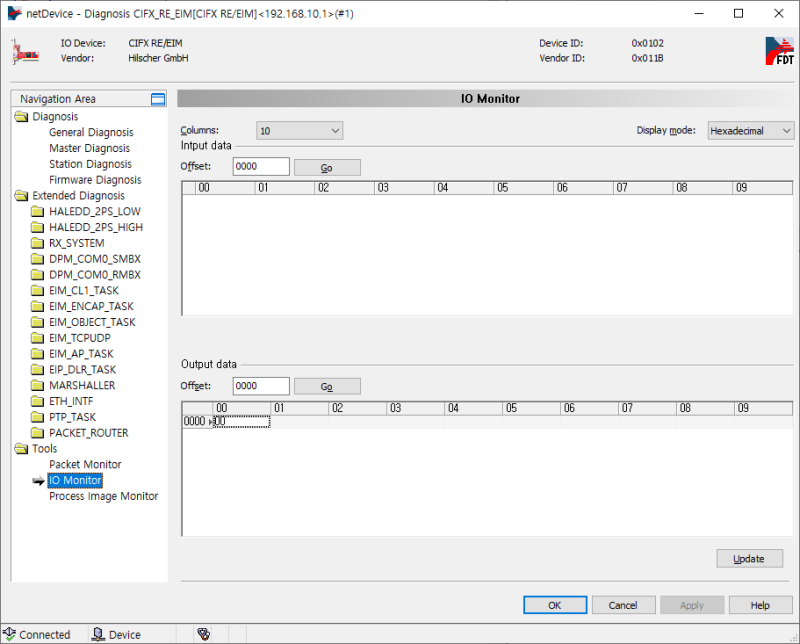Image resolution: width=800 pixels, height=644 pixels.
Task: Click the Diagnosis folder icon
Action: [x=21, y=117]
